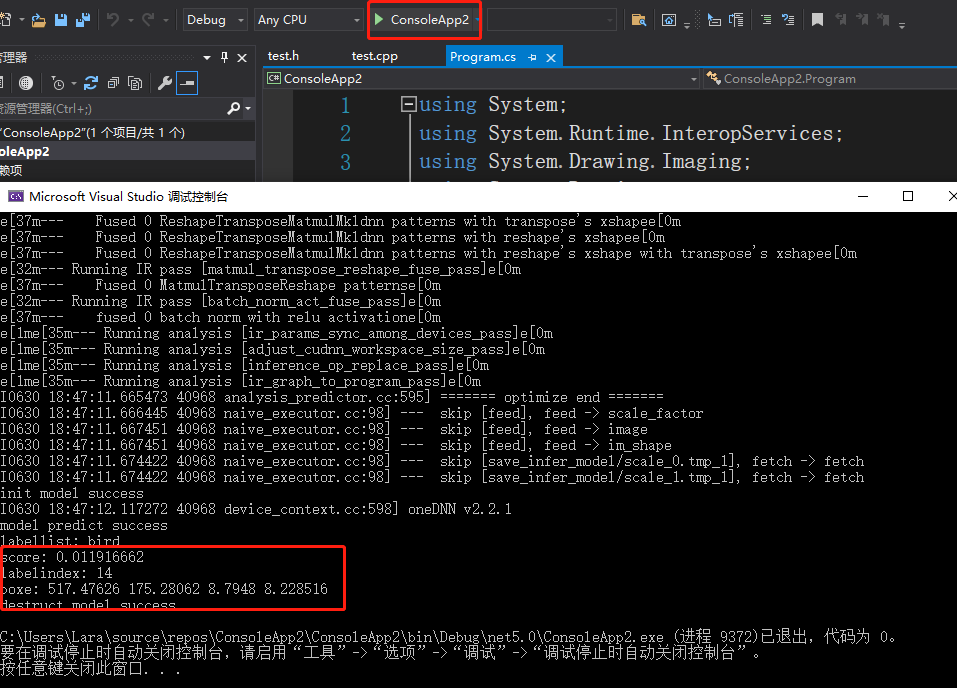Switch to the test.h tab
The image size is (957, 688).
[x=283, y=57]
